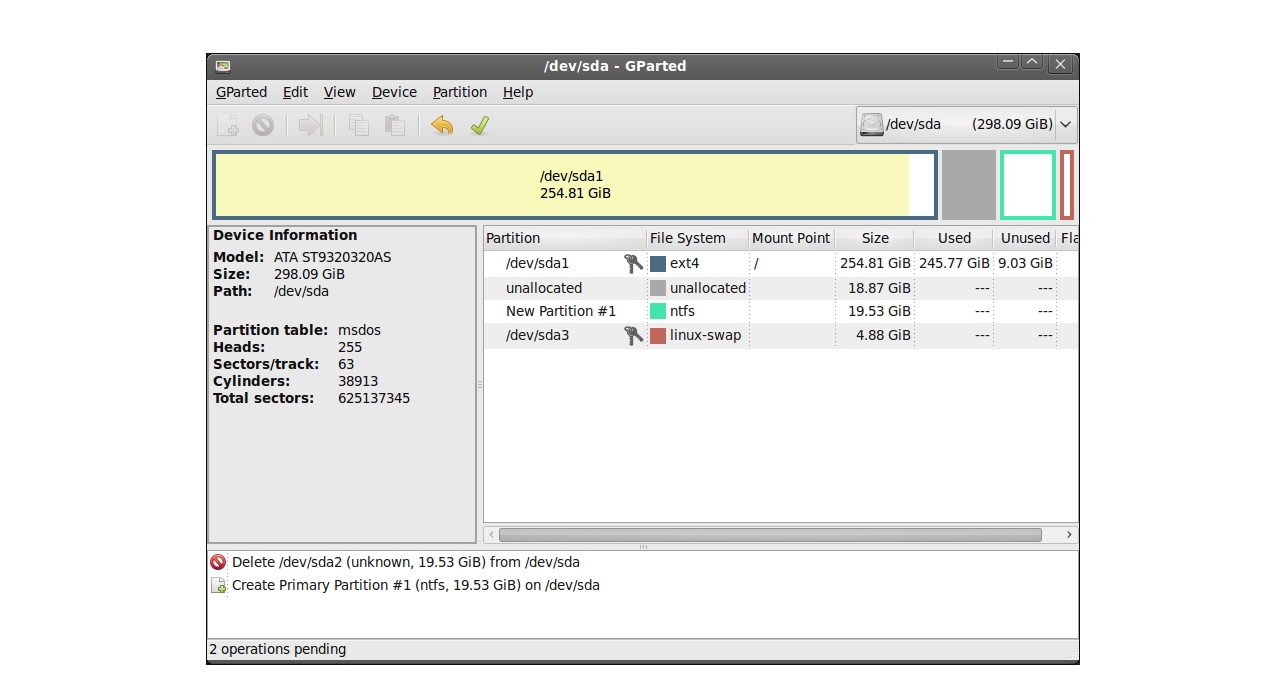Viewport: 1280px width, 700px height.
Task: Select the ntfs color swatch in list
Action: pos(658,312)
